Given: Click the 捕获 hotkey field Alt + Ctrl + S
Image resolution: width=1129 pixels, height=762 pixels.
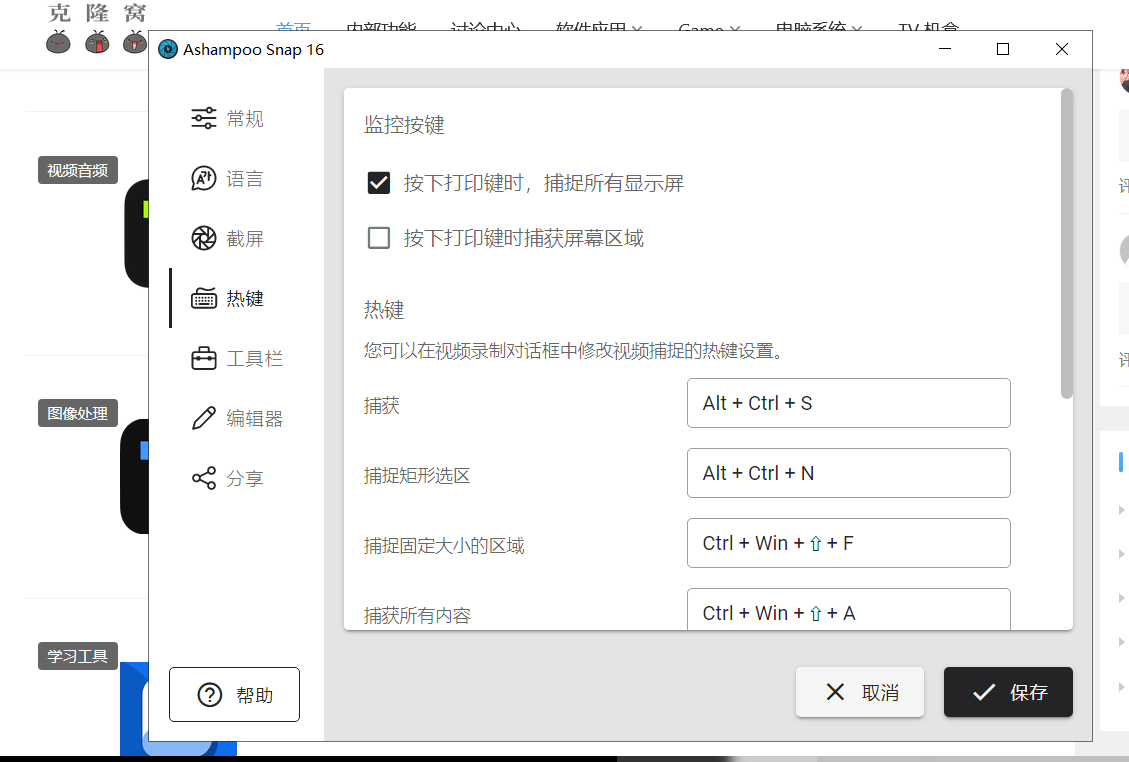Looking at the screenshot, I should [848, 403].
